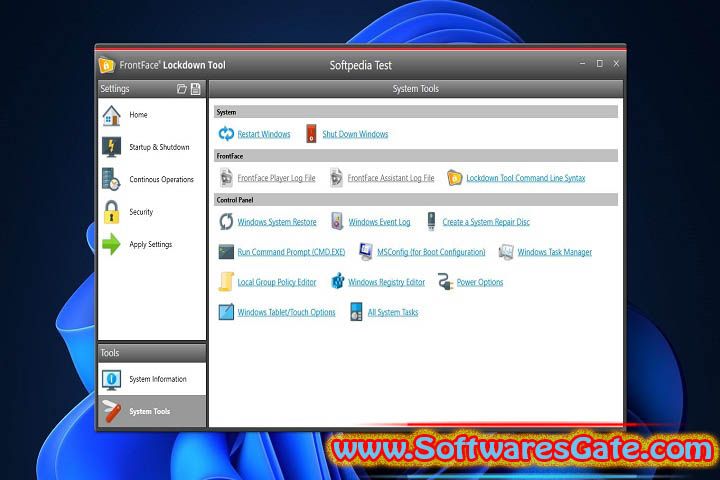
Task: Open the FrontFace Player Log File link
Action: tap(276, 178)
